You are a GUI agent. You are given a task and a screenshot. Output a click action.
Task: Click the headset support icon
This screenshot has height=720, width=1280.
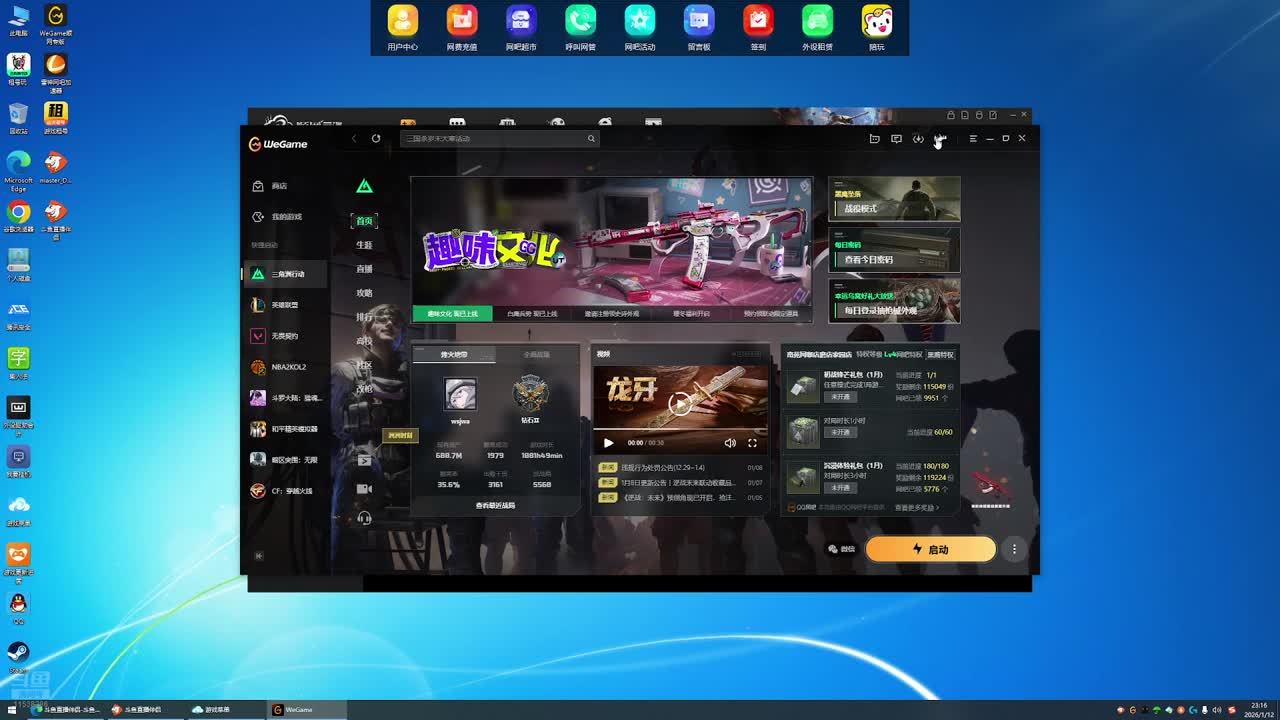[x=364, y=518]
